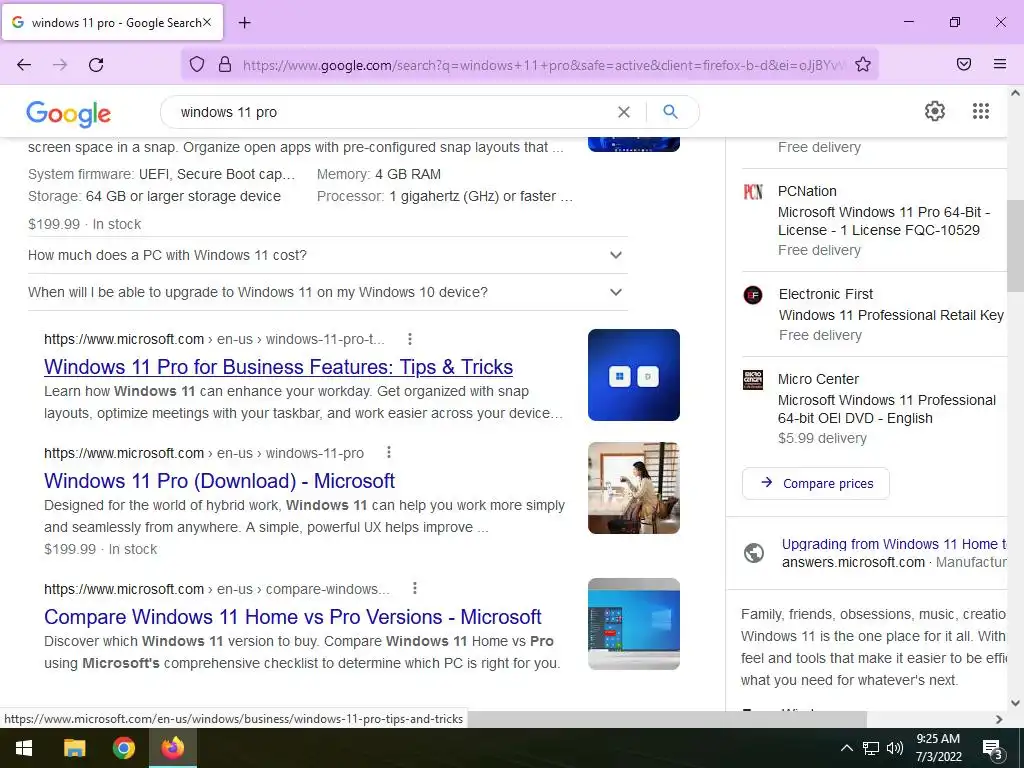The height and width of the screenshot is (768, 1024).
Task: Expand 'How much does a PC with Windows 11 cost?'
Action: (x=327, y=255)
